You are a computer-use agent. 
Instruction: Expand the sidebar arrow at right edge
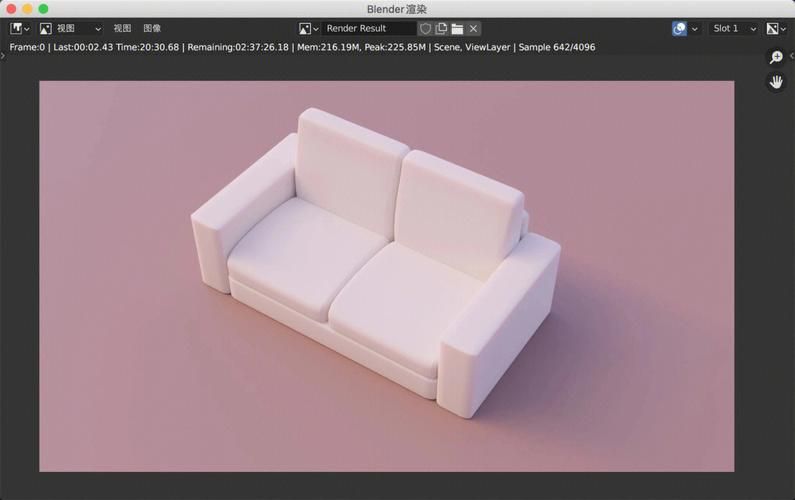(x=792, y=56)
